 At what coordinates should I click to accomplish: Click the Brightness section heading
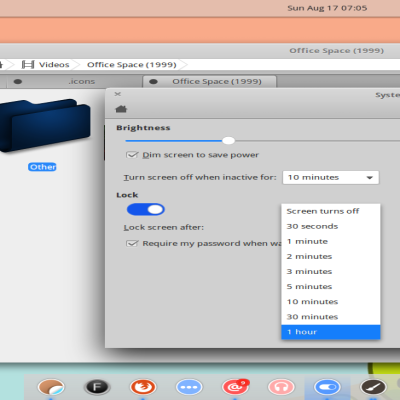click(x=143, y=128)
